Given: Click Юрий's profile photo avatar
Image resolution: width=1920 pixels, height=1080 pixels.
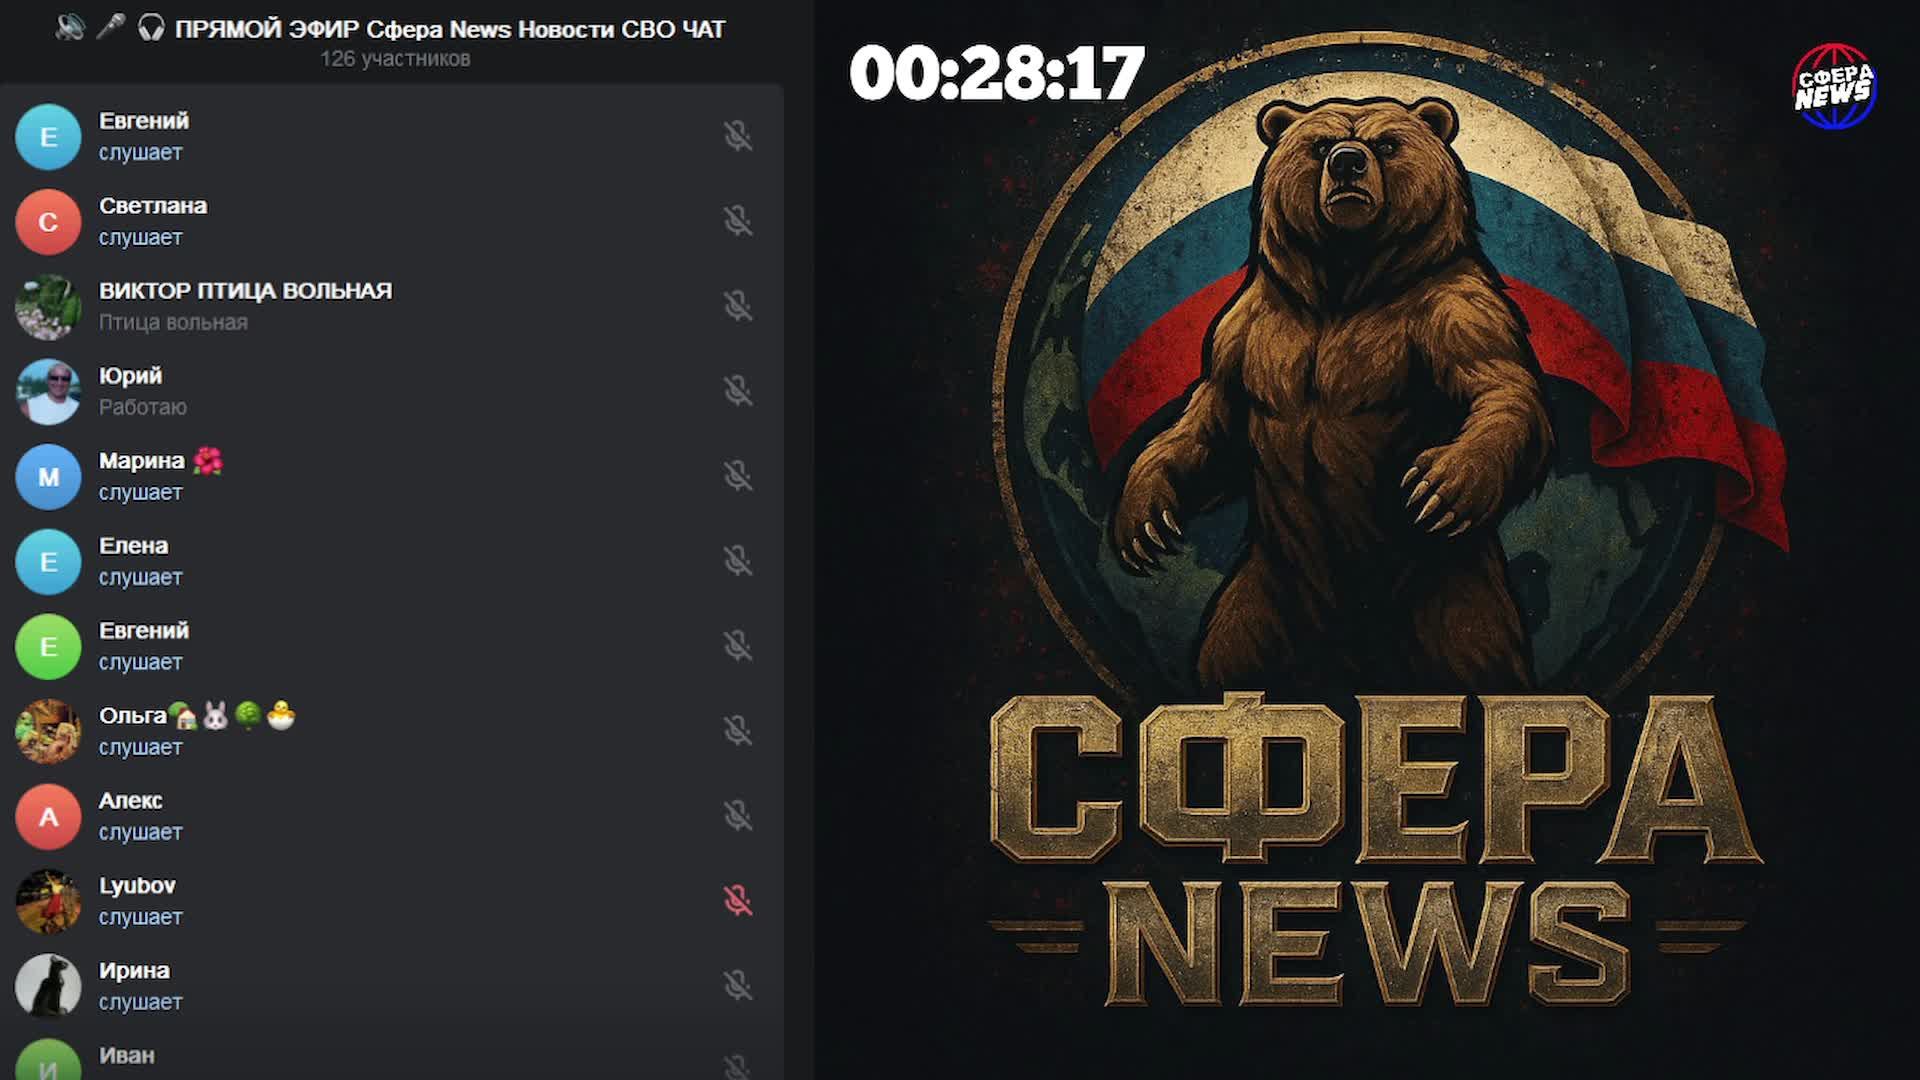Looking at the screenshot, I should click(x=48, y=391).
